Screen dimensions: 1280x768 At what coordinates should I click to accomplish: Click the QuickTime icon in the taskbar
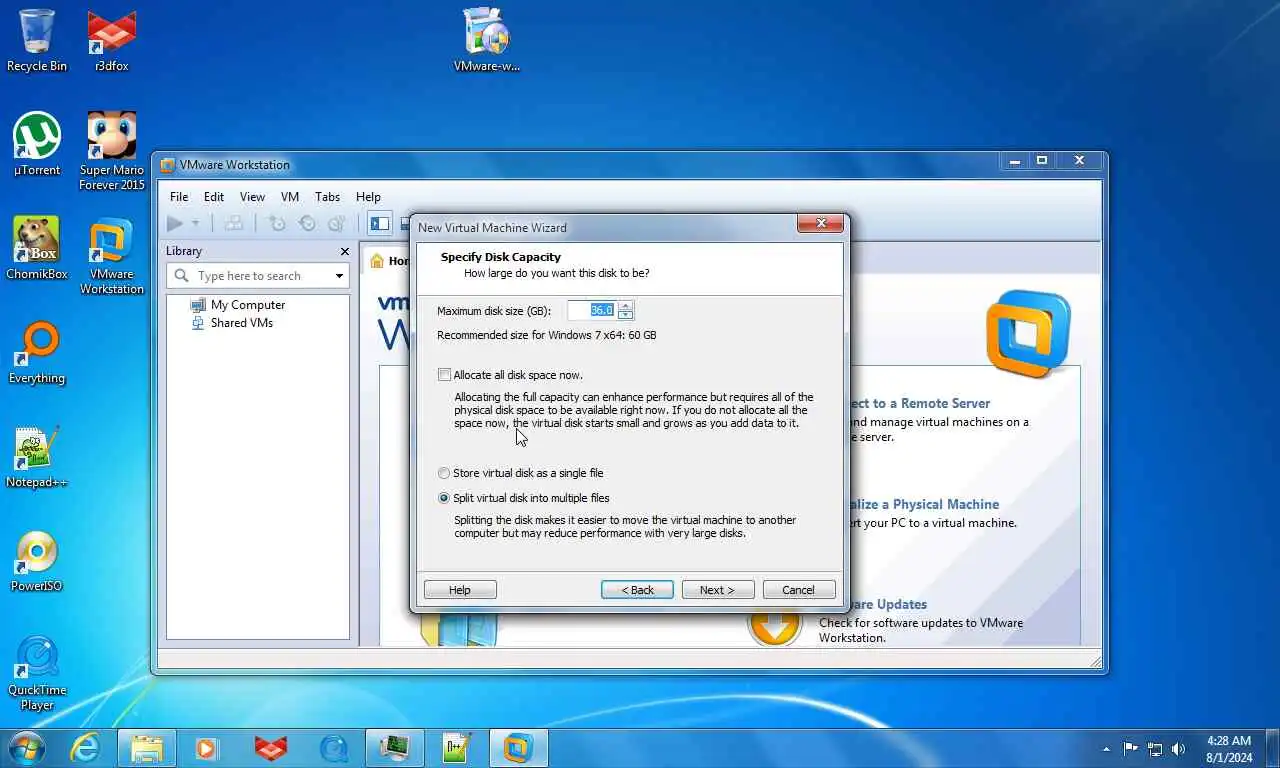pos(333,748)
